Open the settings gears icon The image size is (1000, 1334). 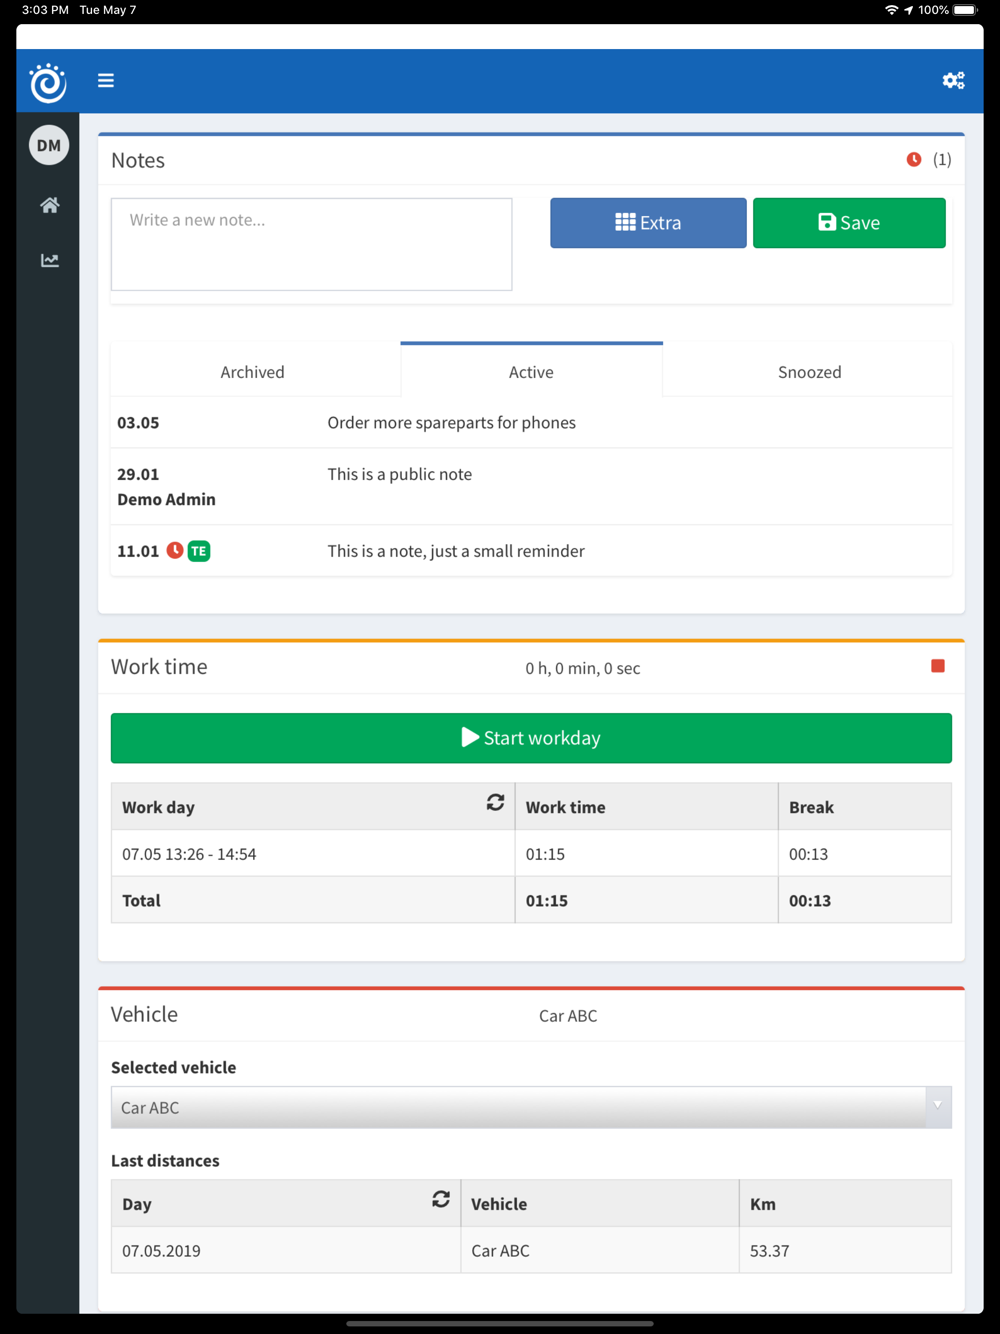pos(953,81)
